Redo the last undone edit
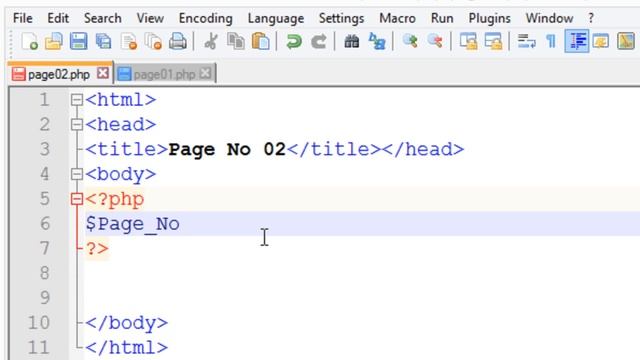640x360 pixels. tap(319, 42)
